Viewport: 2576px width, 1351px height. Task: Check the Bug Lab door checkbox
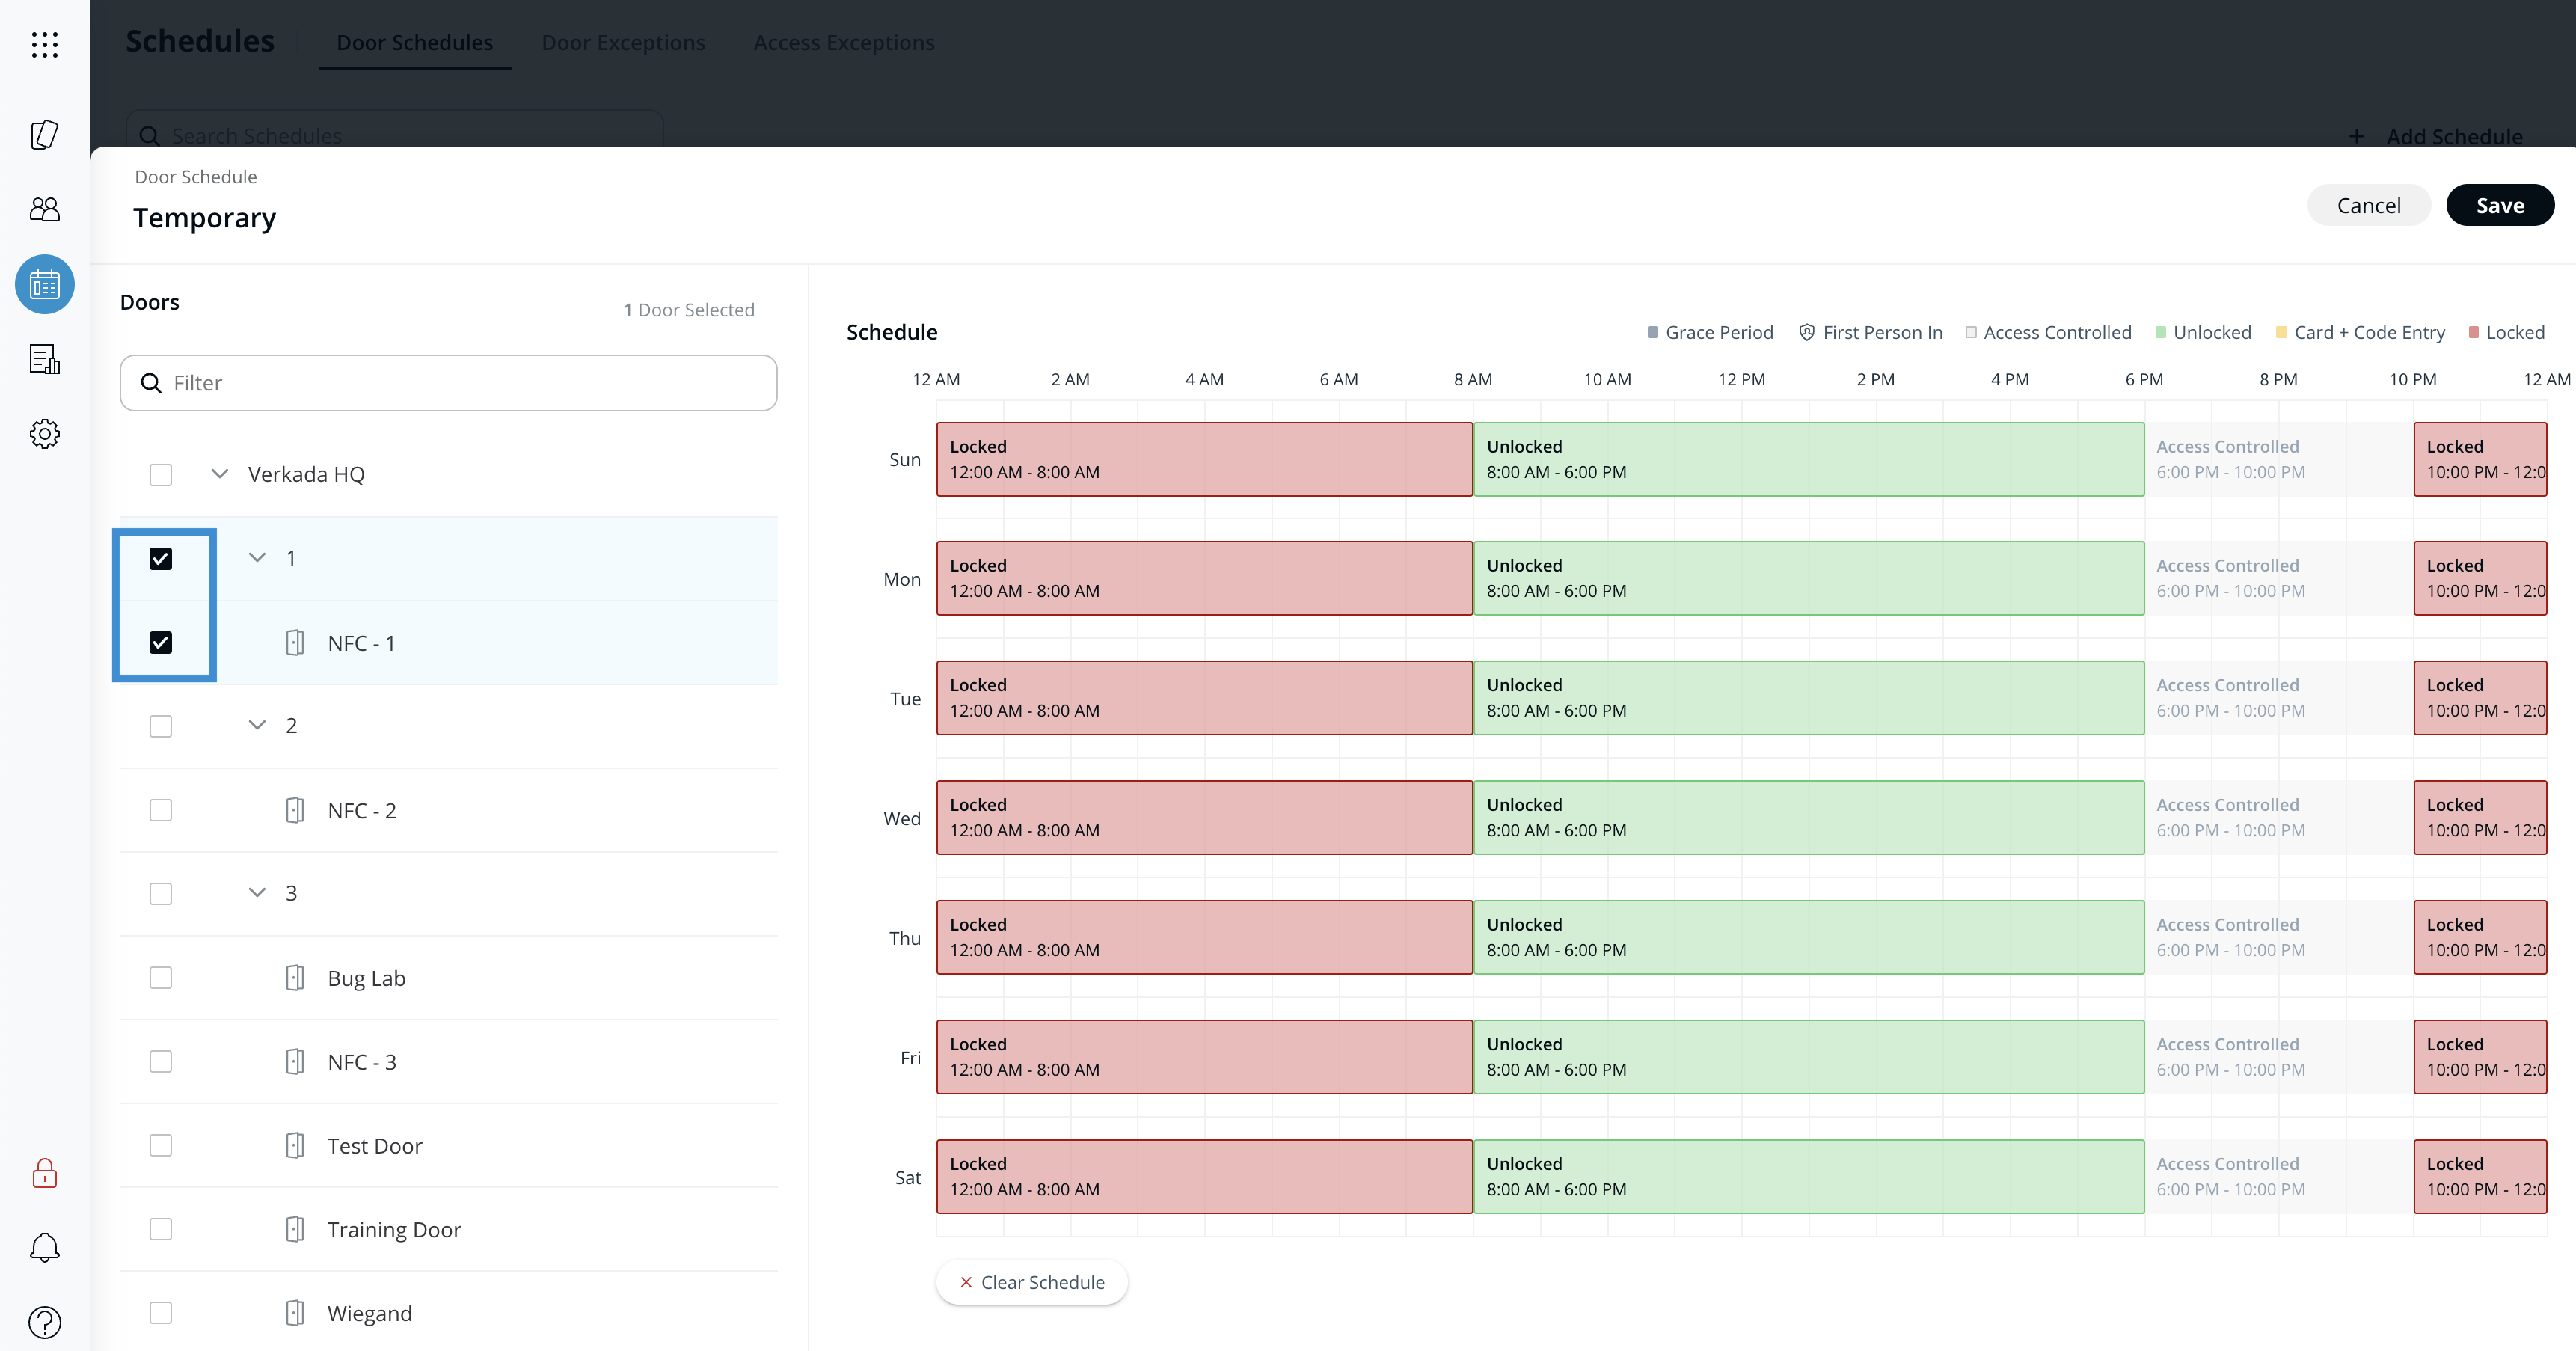coord(161,978)
